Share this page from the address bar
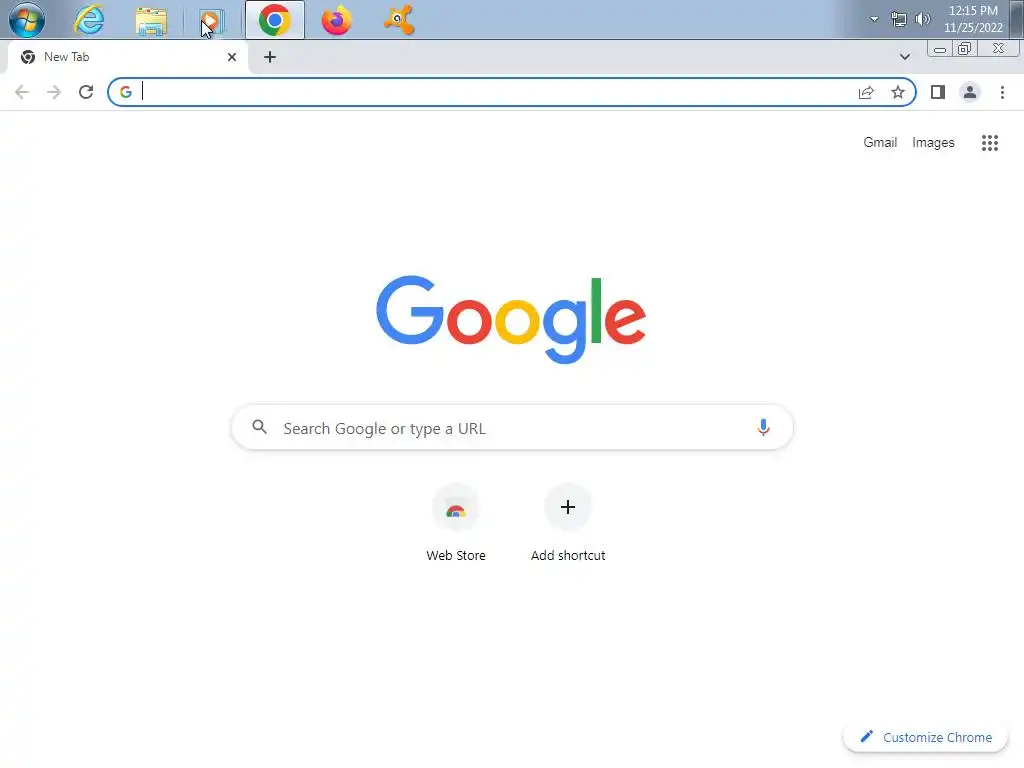This screenshot has height=768, width=1024. (x=866, y=92)
